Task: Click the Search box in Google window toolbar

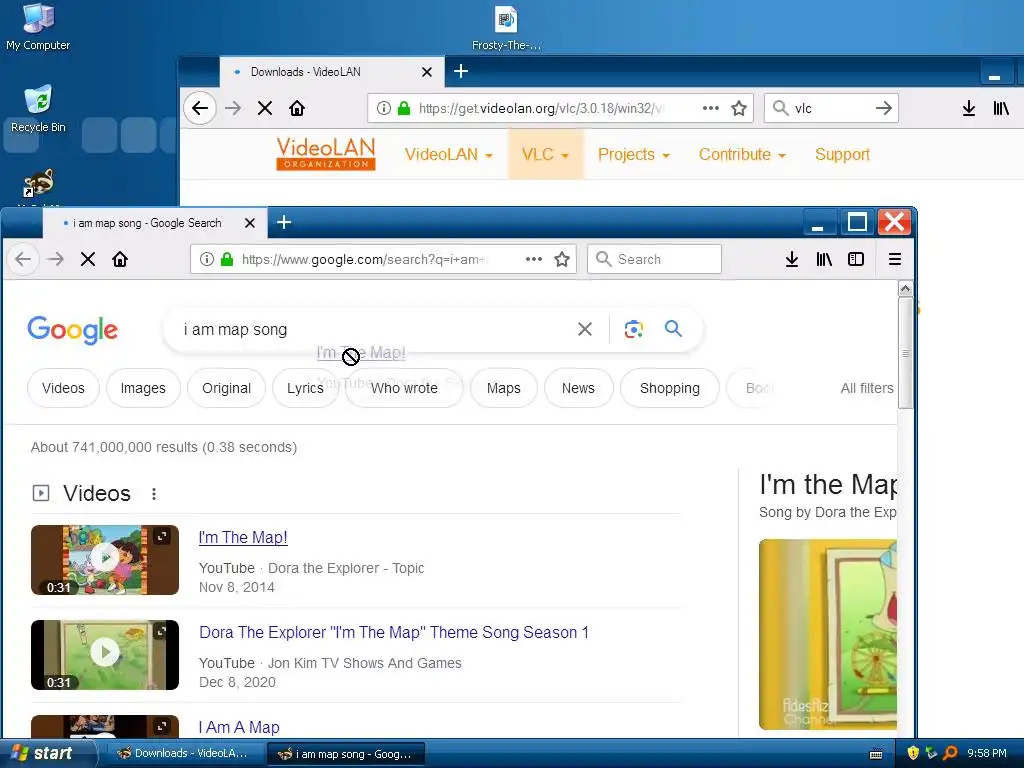Action: click(654, 259)
